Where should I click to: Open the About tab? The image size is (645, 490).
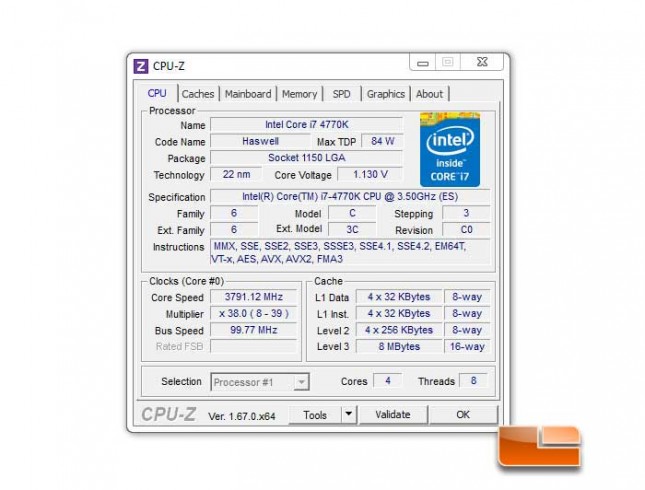[x=429, y=94]
